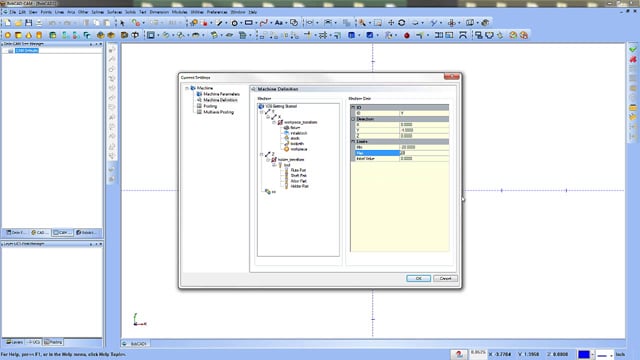Click the Min limit value field

[x=424, y=147]
